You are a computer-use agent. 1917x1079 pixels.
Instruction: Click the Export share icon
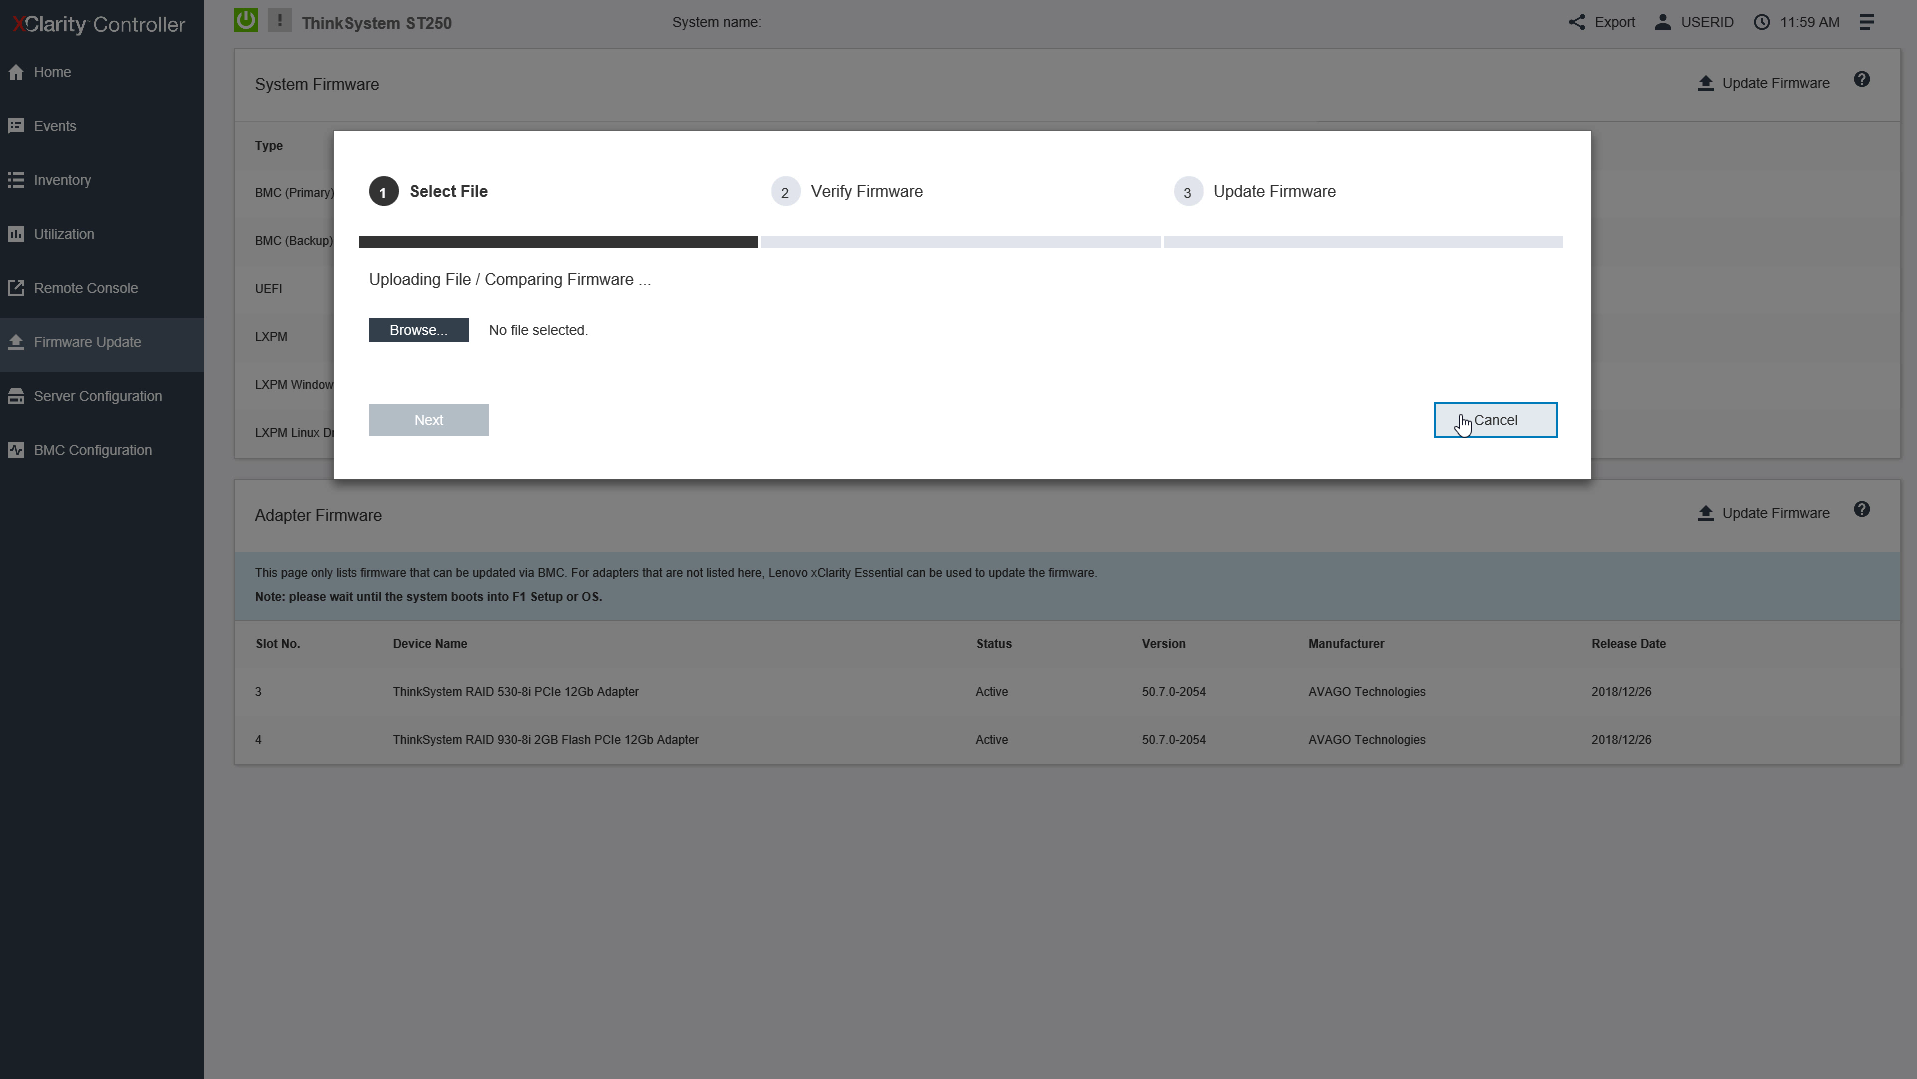click(x=1577, y=22)
